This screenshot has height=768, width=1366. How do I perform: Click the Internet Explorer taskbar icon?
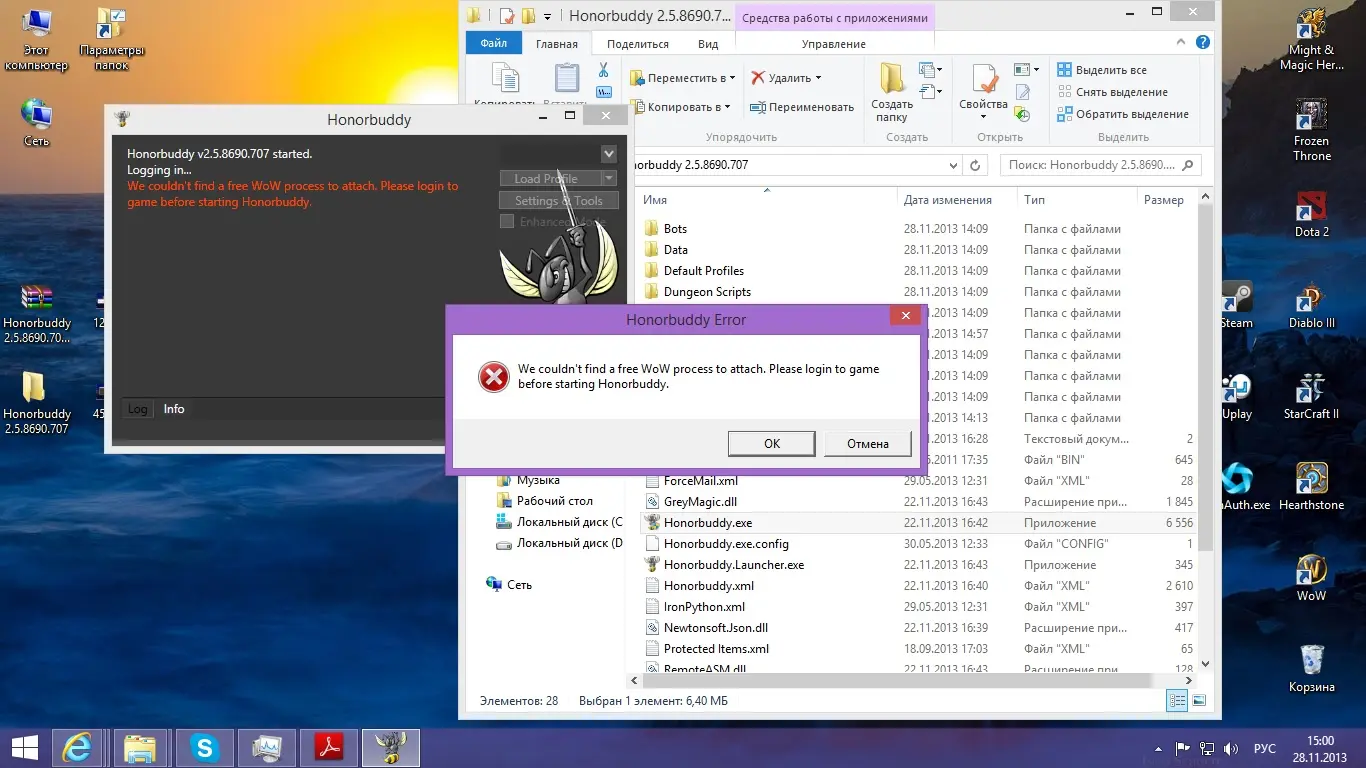(78, 748)
